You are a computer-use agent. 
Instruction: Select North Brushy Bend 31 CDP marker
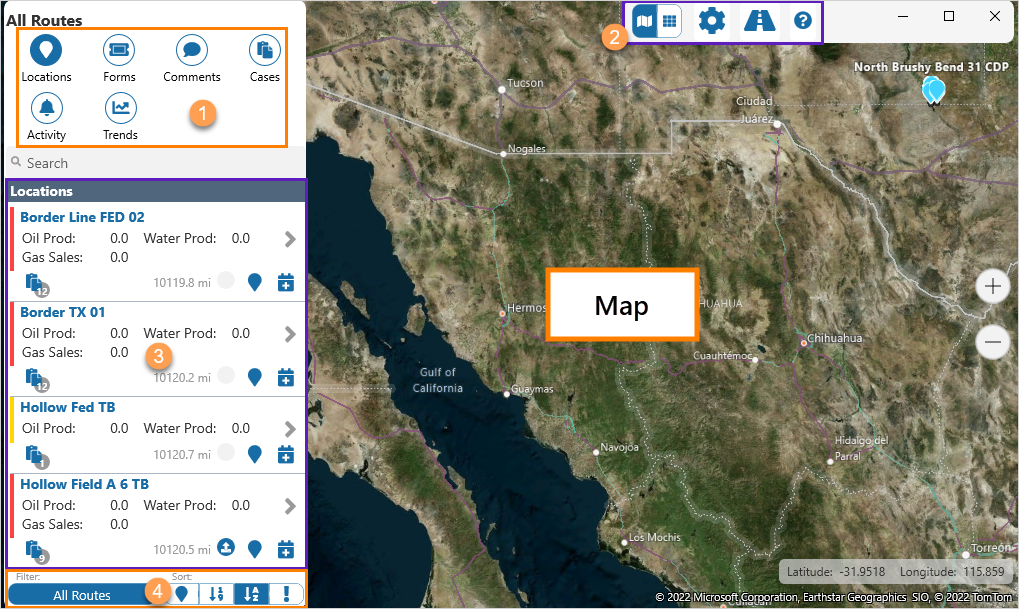pos(934,90)
